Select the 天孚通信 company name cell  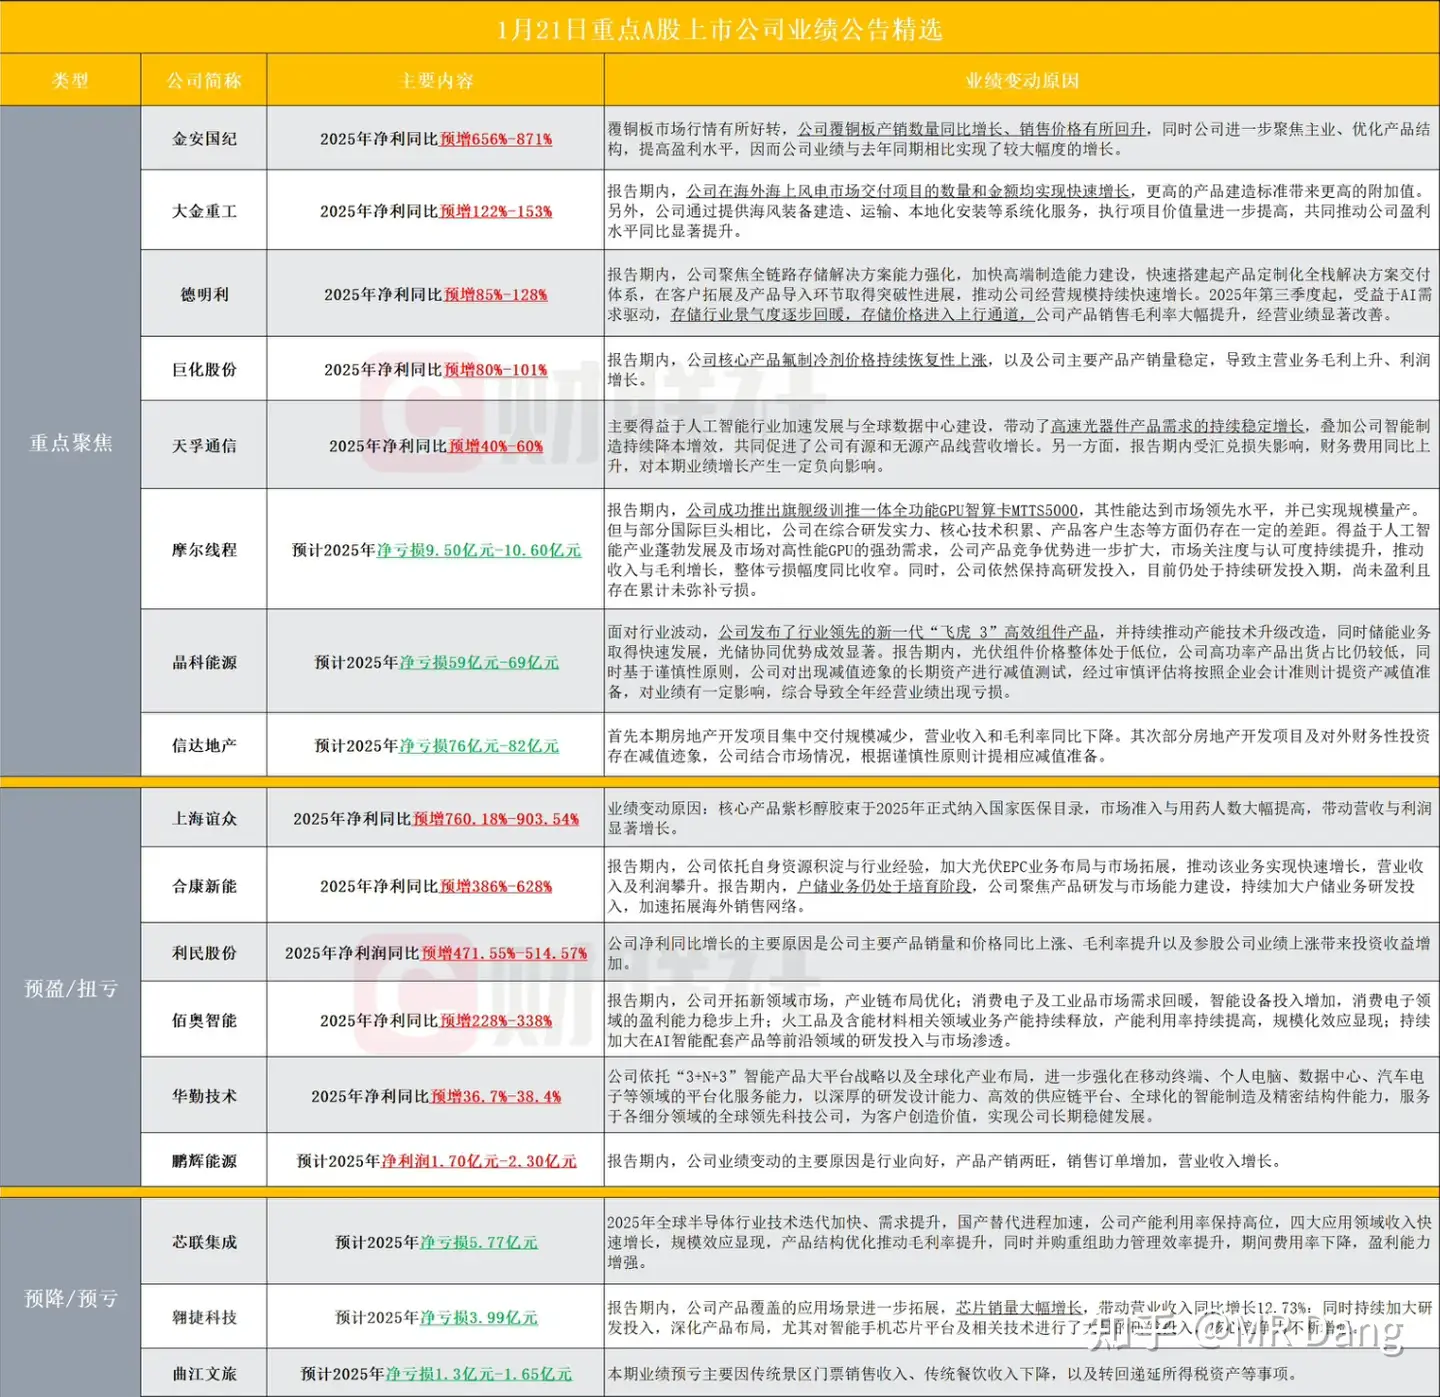tap(204, 446)
